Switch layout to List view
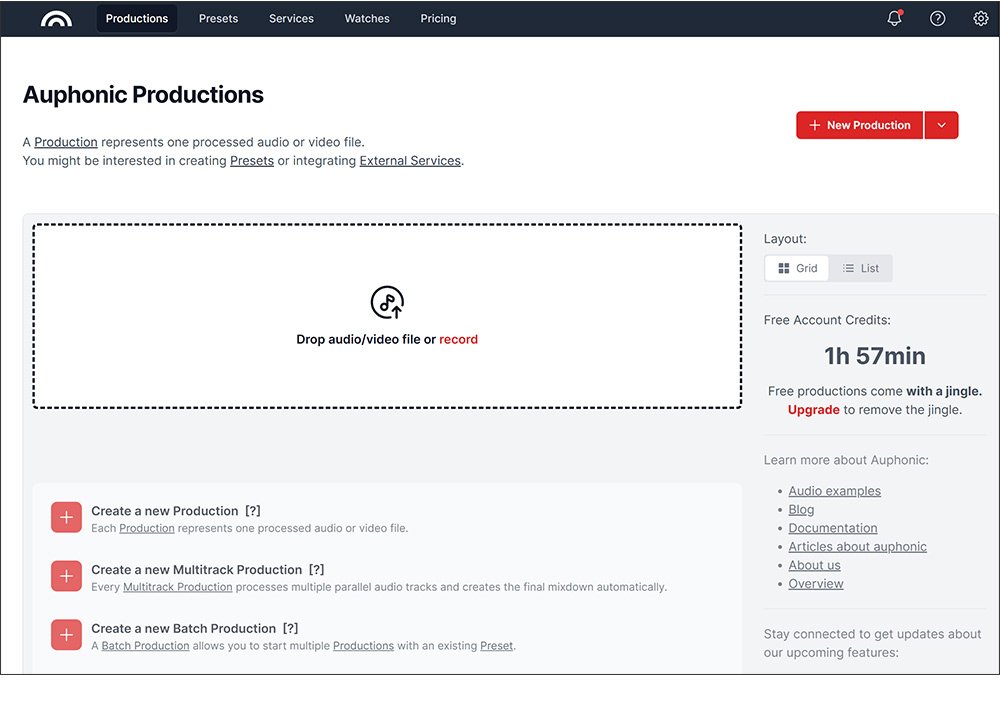Screen dimensions: 1000x704 [x=860, y=268]
